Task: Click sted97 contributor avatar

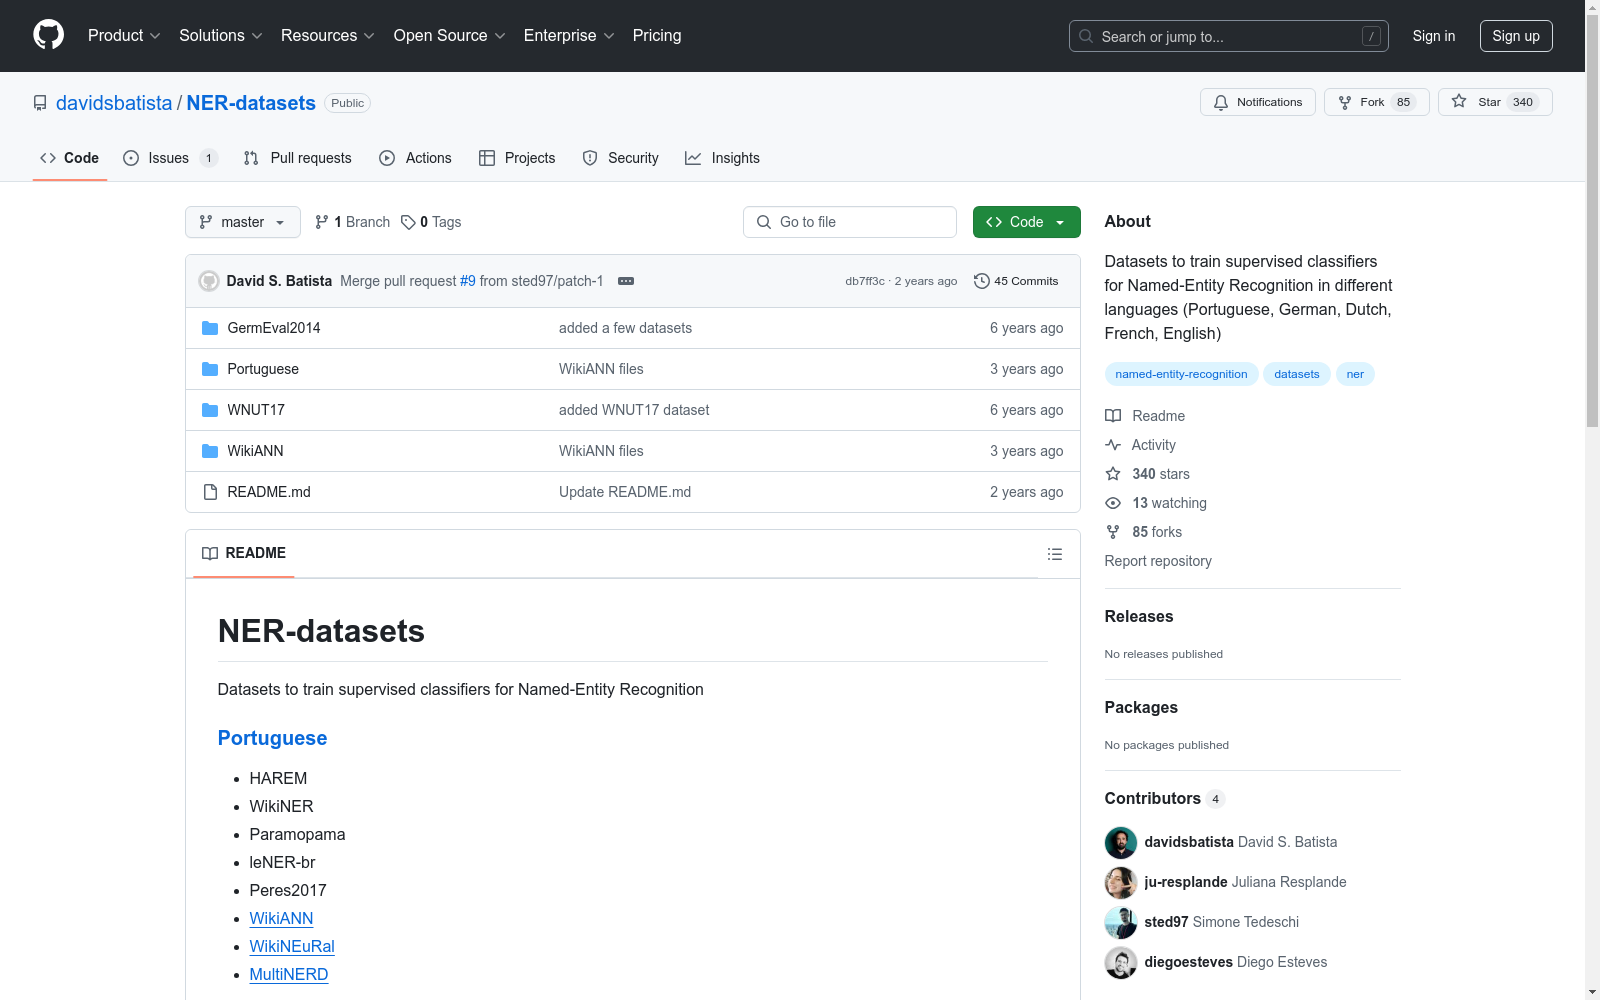Action: coord(1121,923)
